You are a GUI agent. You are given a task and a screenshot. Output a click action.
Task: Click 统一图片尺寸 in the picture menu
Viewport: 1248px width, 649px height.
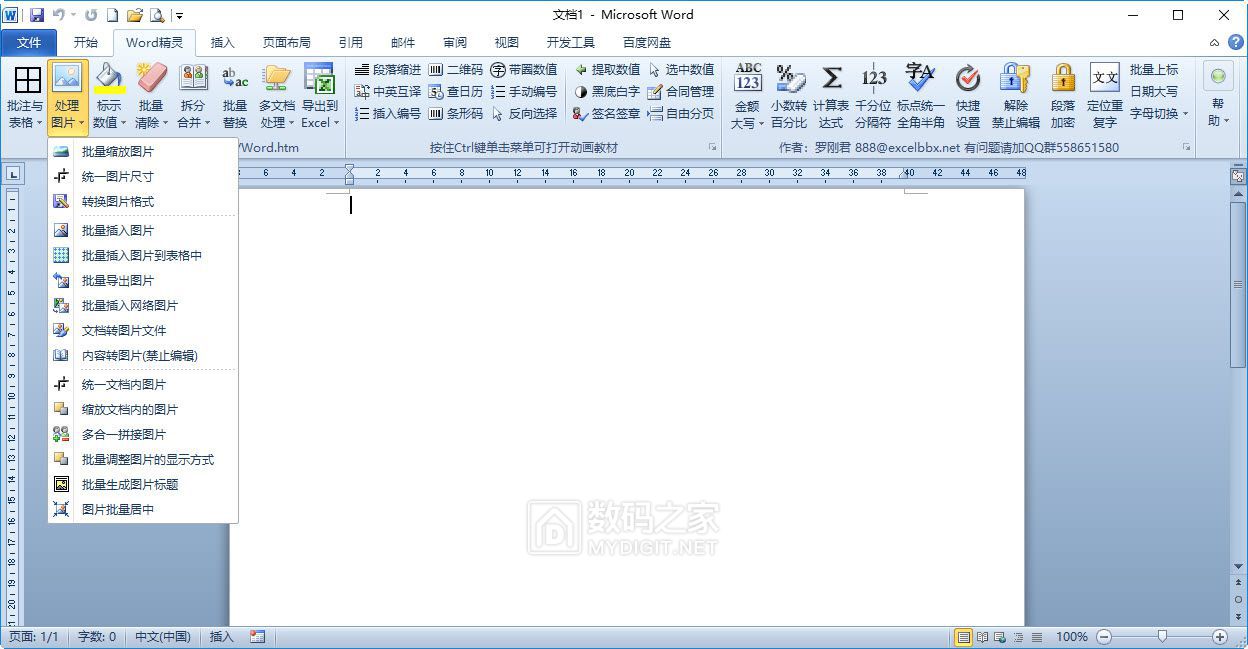point(113,176)
